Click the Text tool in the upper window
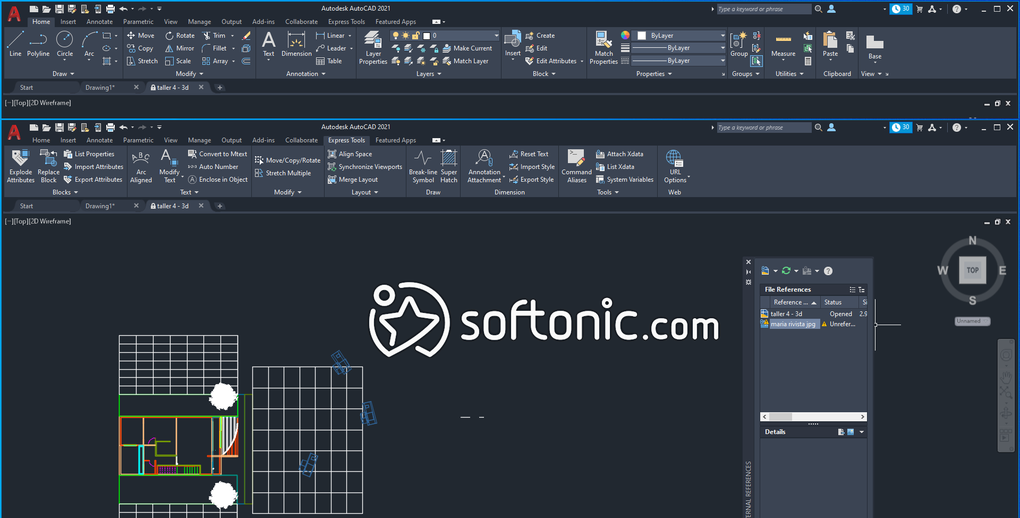 (269, 44)
